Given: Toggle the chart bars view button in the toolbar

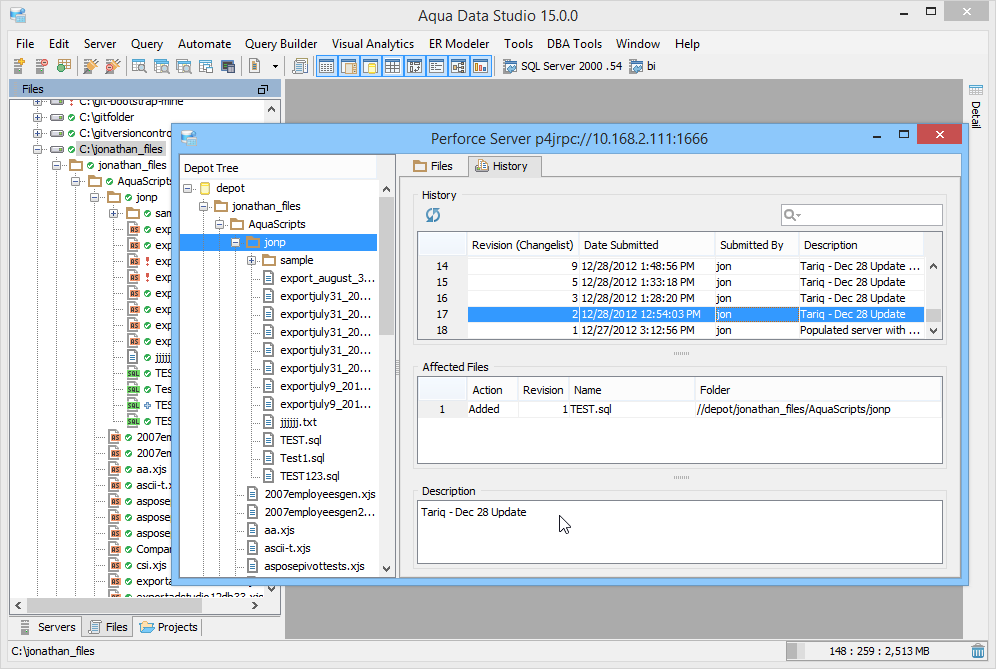Looking at the screenshot, I should click(x=481, y=66).
